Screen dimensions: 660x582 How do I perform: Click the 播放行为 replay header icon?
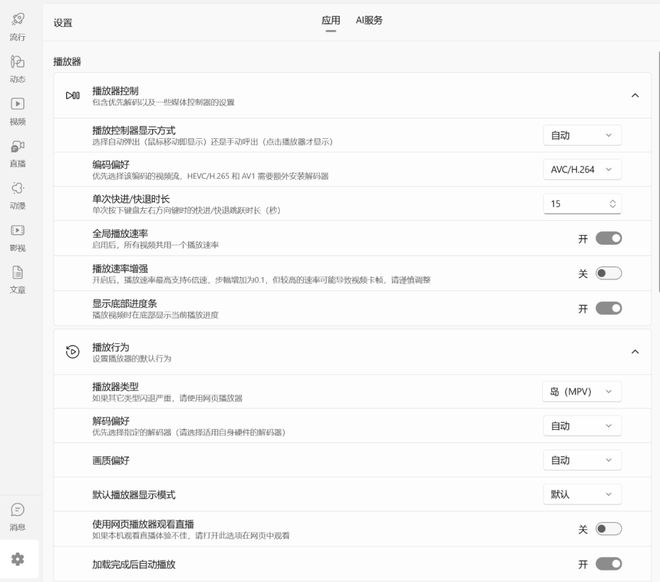72,351
